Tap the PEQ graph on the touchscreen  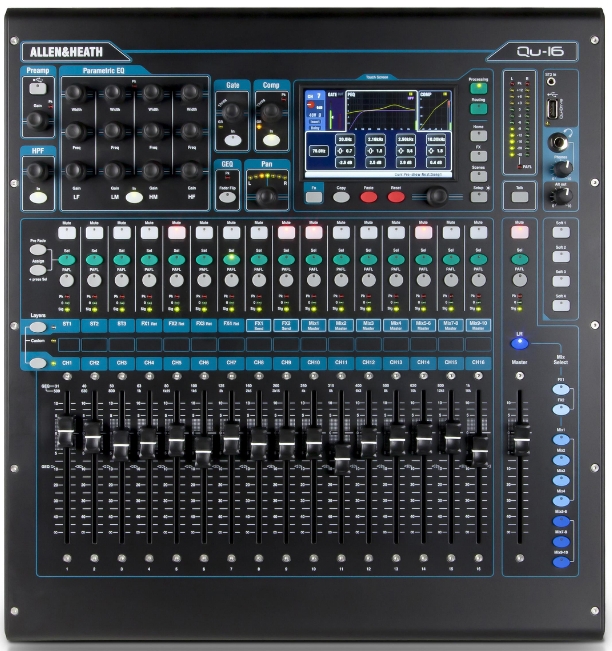click(x=381, y=111)
